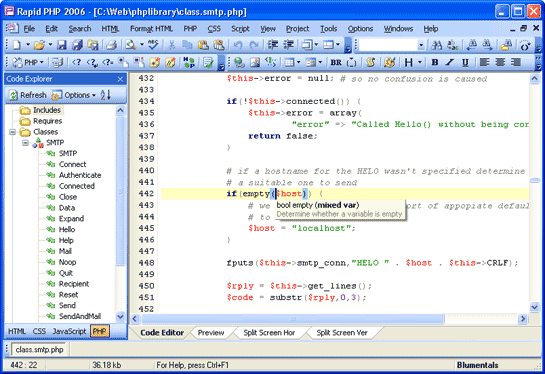This screenshot has height=374, width=545.
Task: Select the class.smtp.php document tab
Action: click(x=39, y=349)
